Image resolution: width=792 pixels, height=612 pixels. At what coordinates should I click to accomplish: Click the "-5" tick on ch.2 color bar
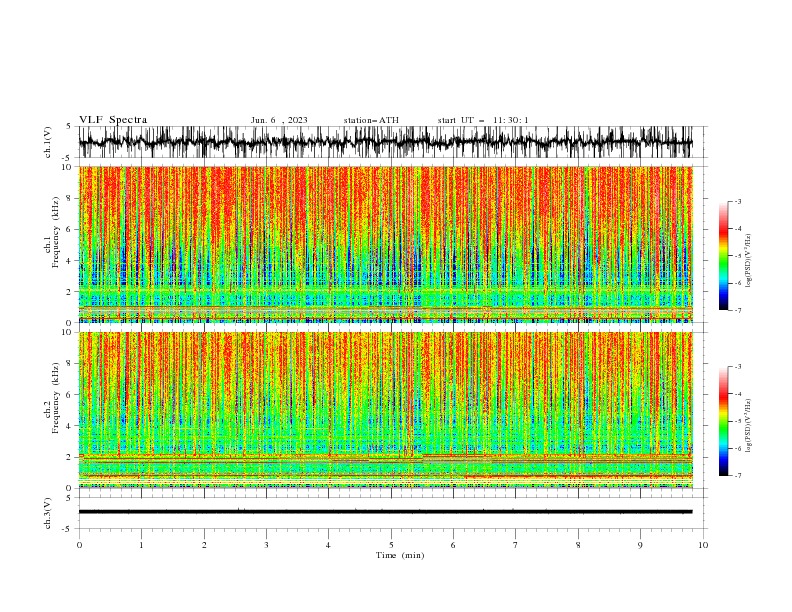click(738, 421)
